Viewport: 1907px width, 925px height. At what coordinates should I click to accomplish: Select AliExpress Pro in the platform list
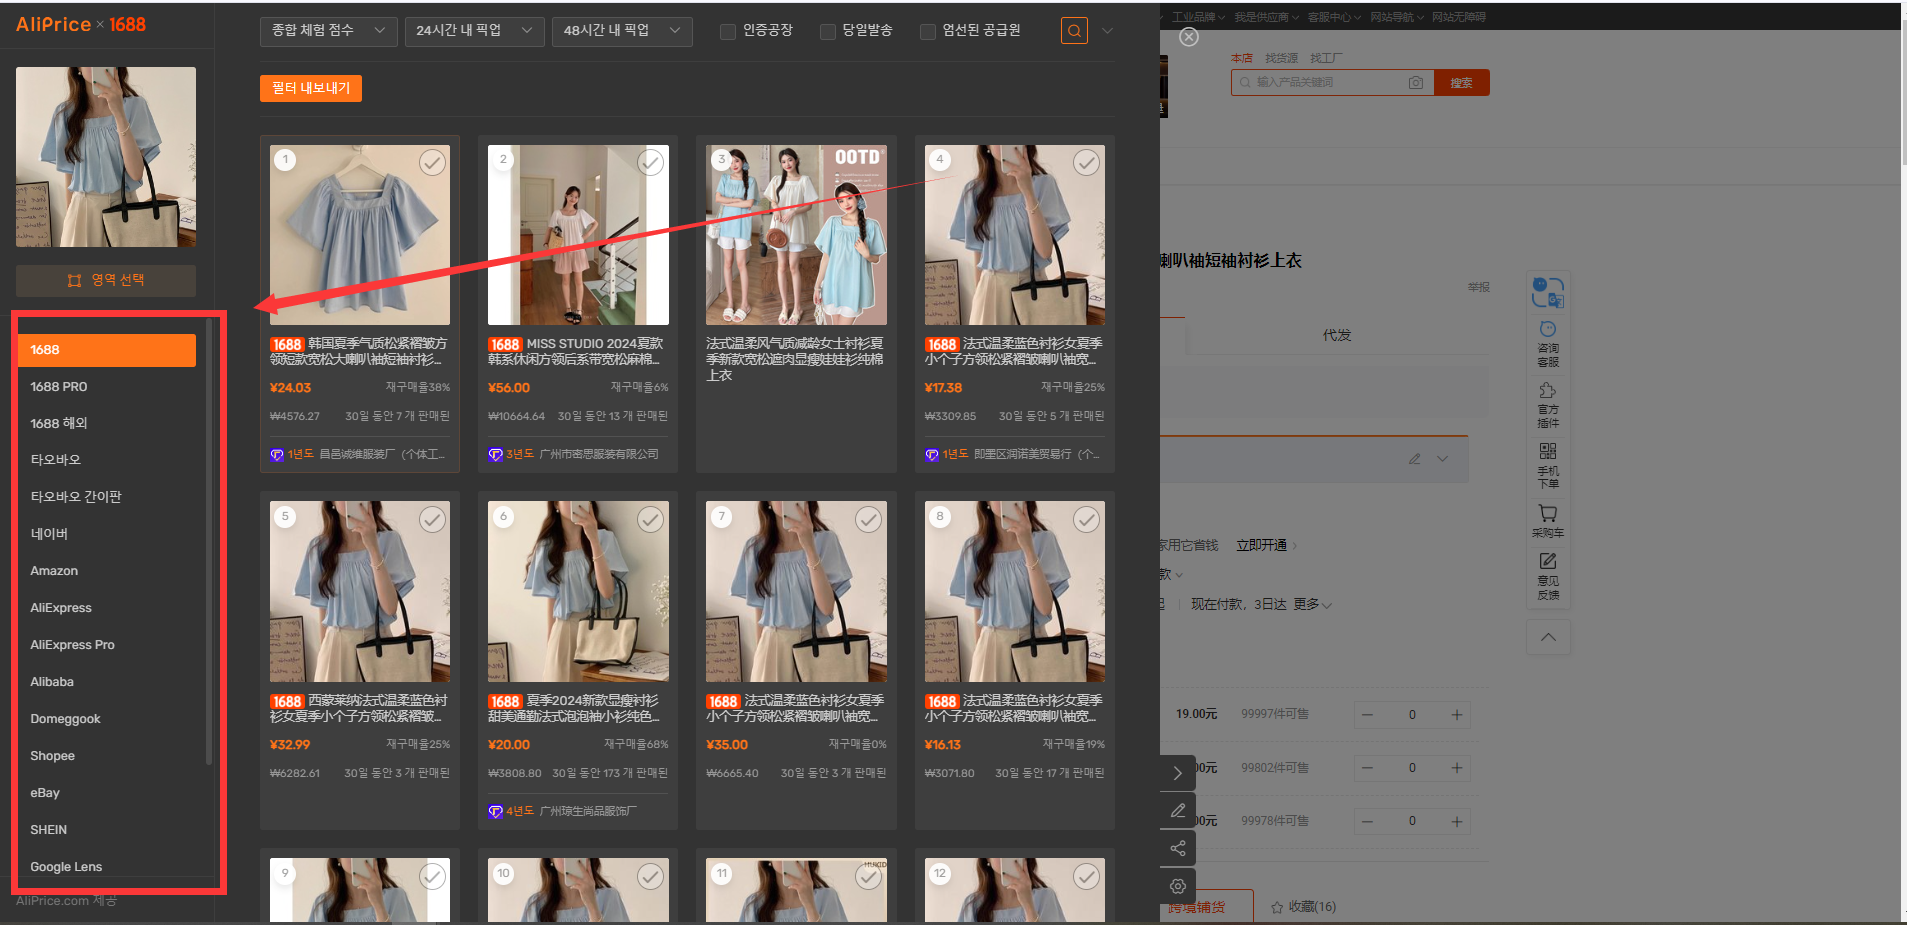tap(106, 645)
